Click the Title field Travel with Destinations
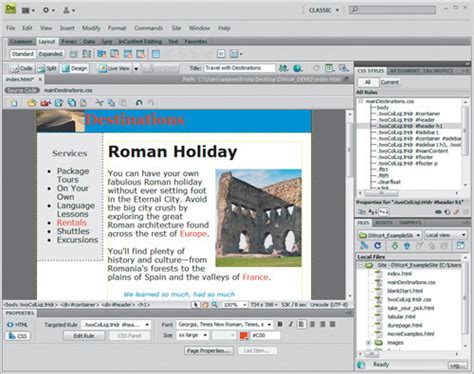 (240, 68)
